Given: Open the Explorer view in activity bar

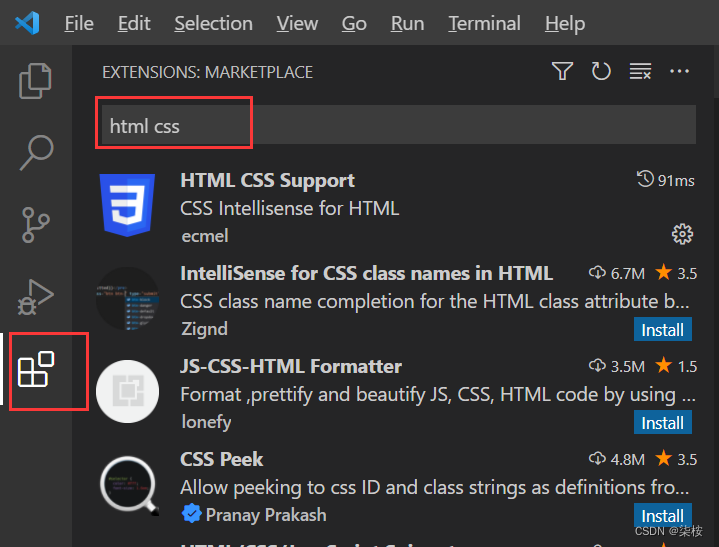Looking at the screenshot, I should tap(35, 81).
